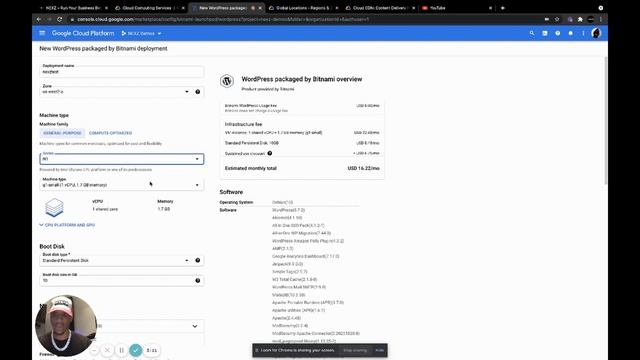Open the Series dropdown

(x=122, y=159)
